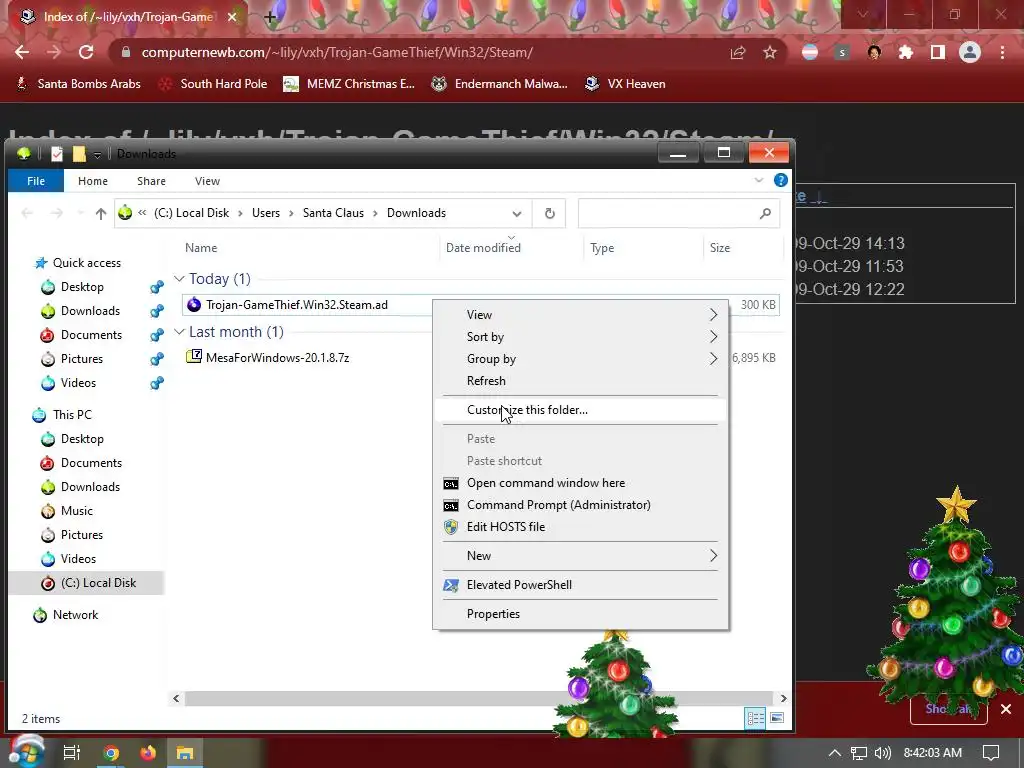
Task: Refresh Explorer folder via toolbar icon
Action: pyautogui.click(x=549, y=214)
